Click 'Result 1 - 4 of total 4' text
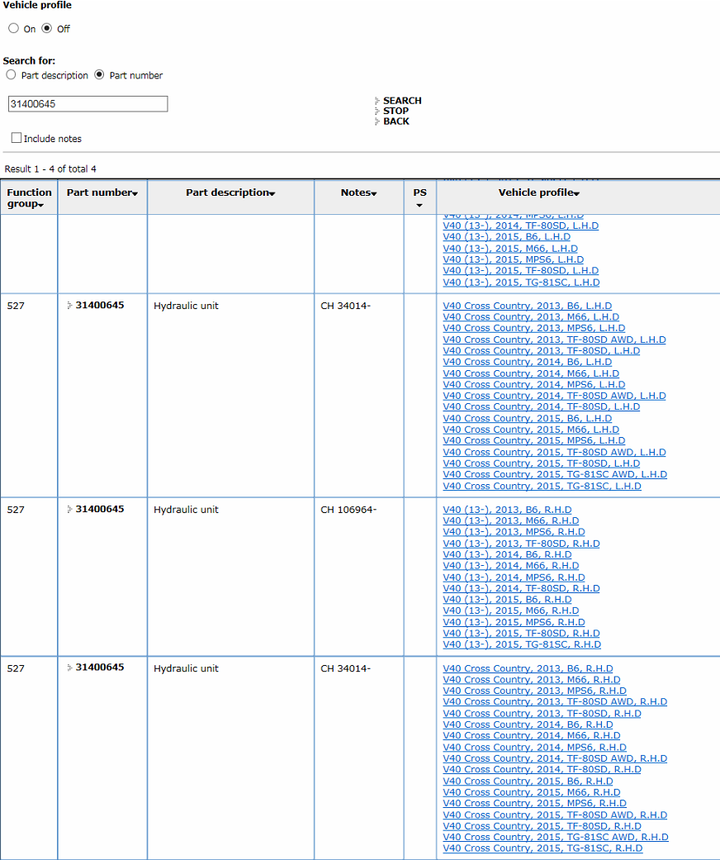The height and width of the screenshot is (860, 720). point(50,169)
